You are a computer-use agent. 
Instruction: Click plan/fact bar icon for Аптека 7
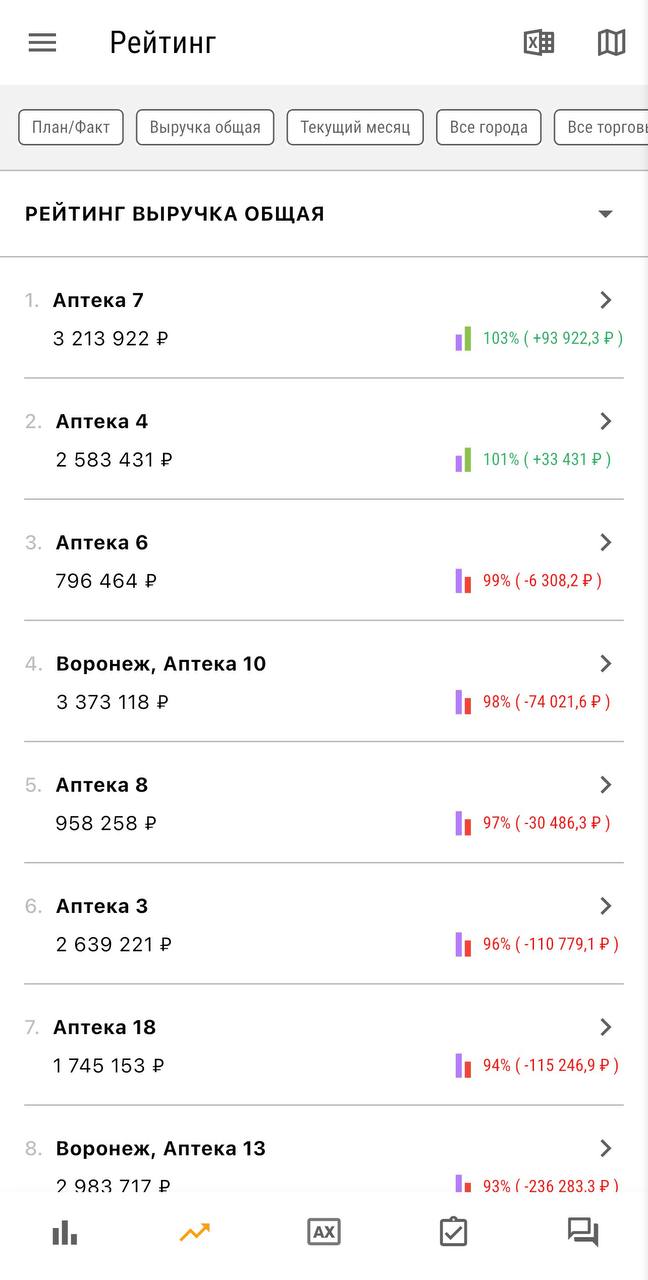[x=463, y=339]
